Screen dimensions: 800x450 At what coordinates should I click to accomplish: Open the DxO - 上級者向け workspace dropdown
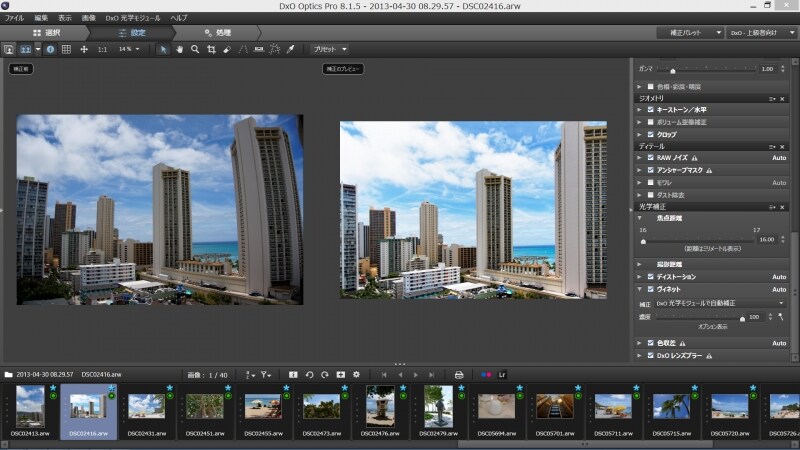762,33
